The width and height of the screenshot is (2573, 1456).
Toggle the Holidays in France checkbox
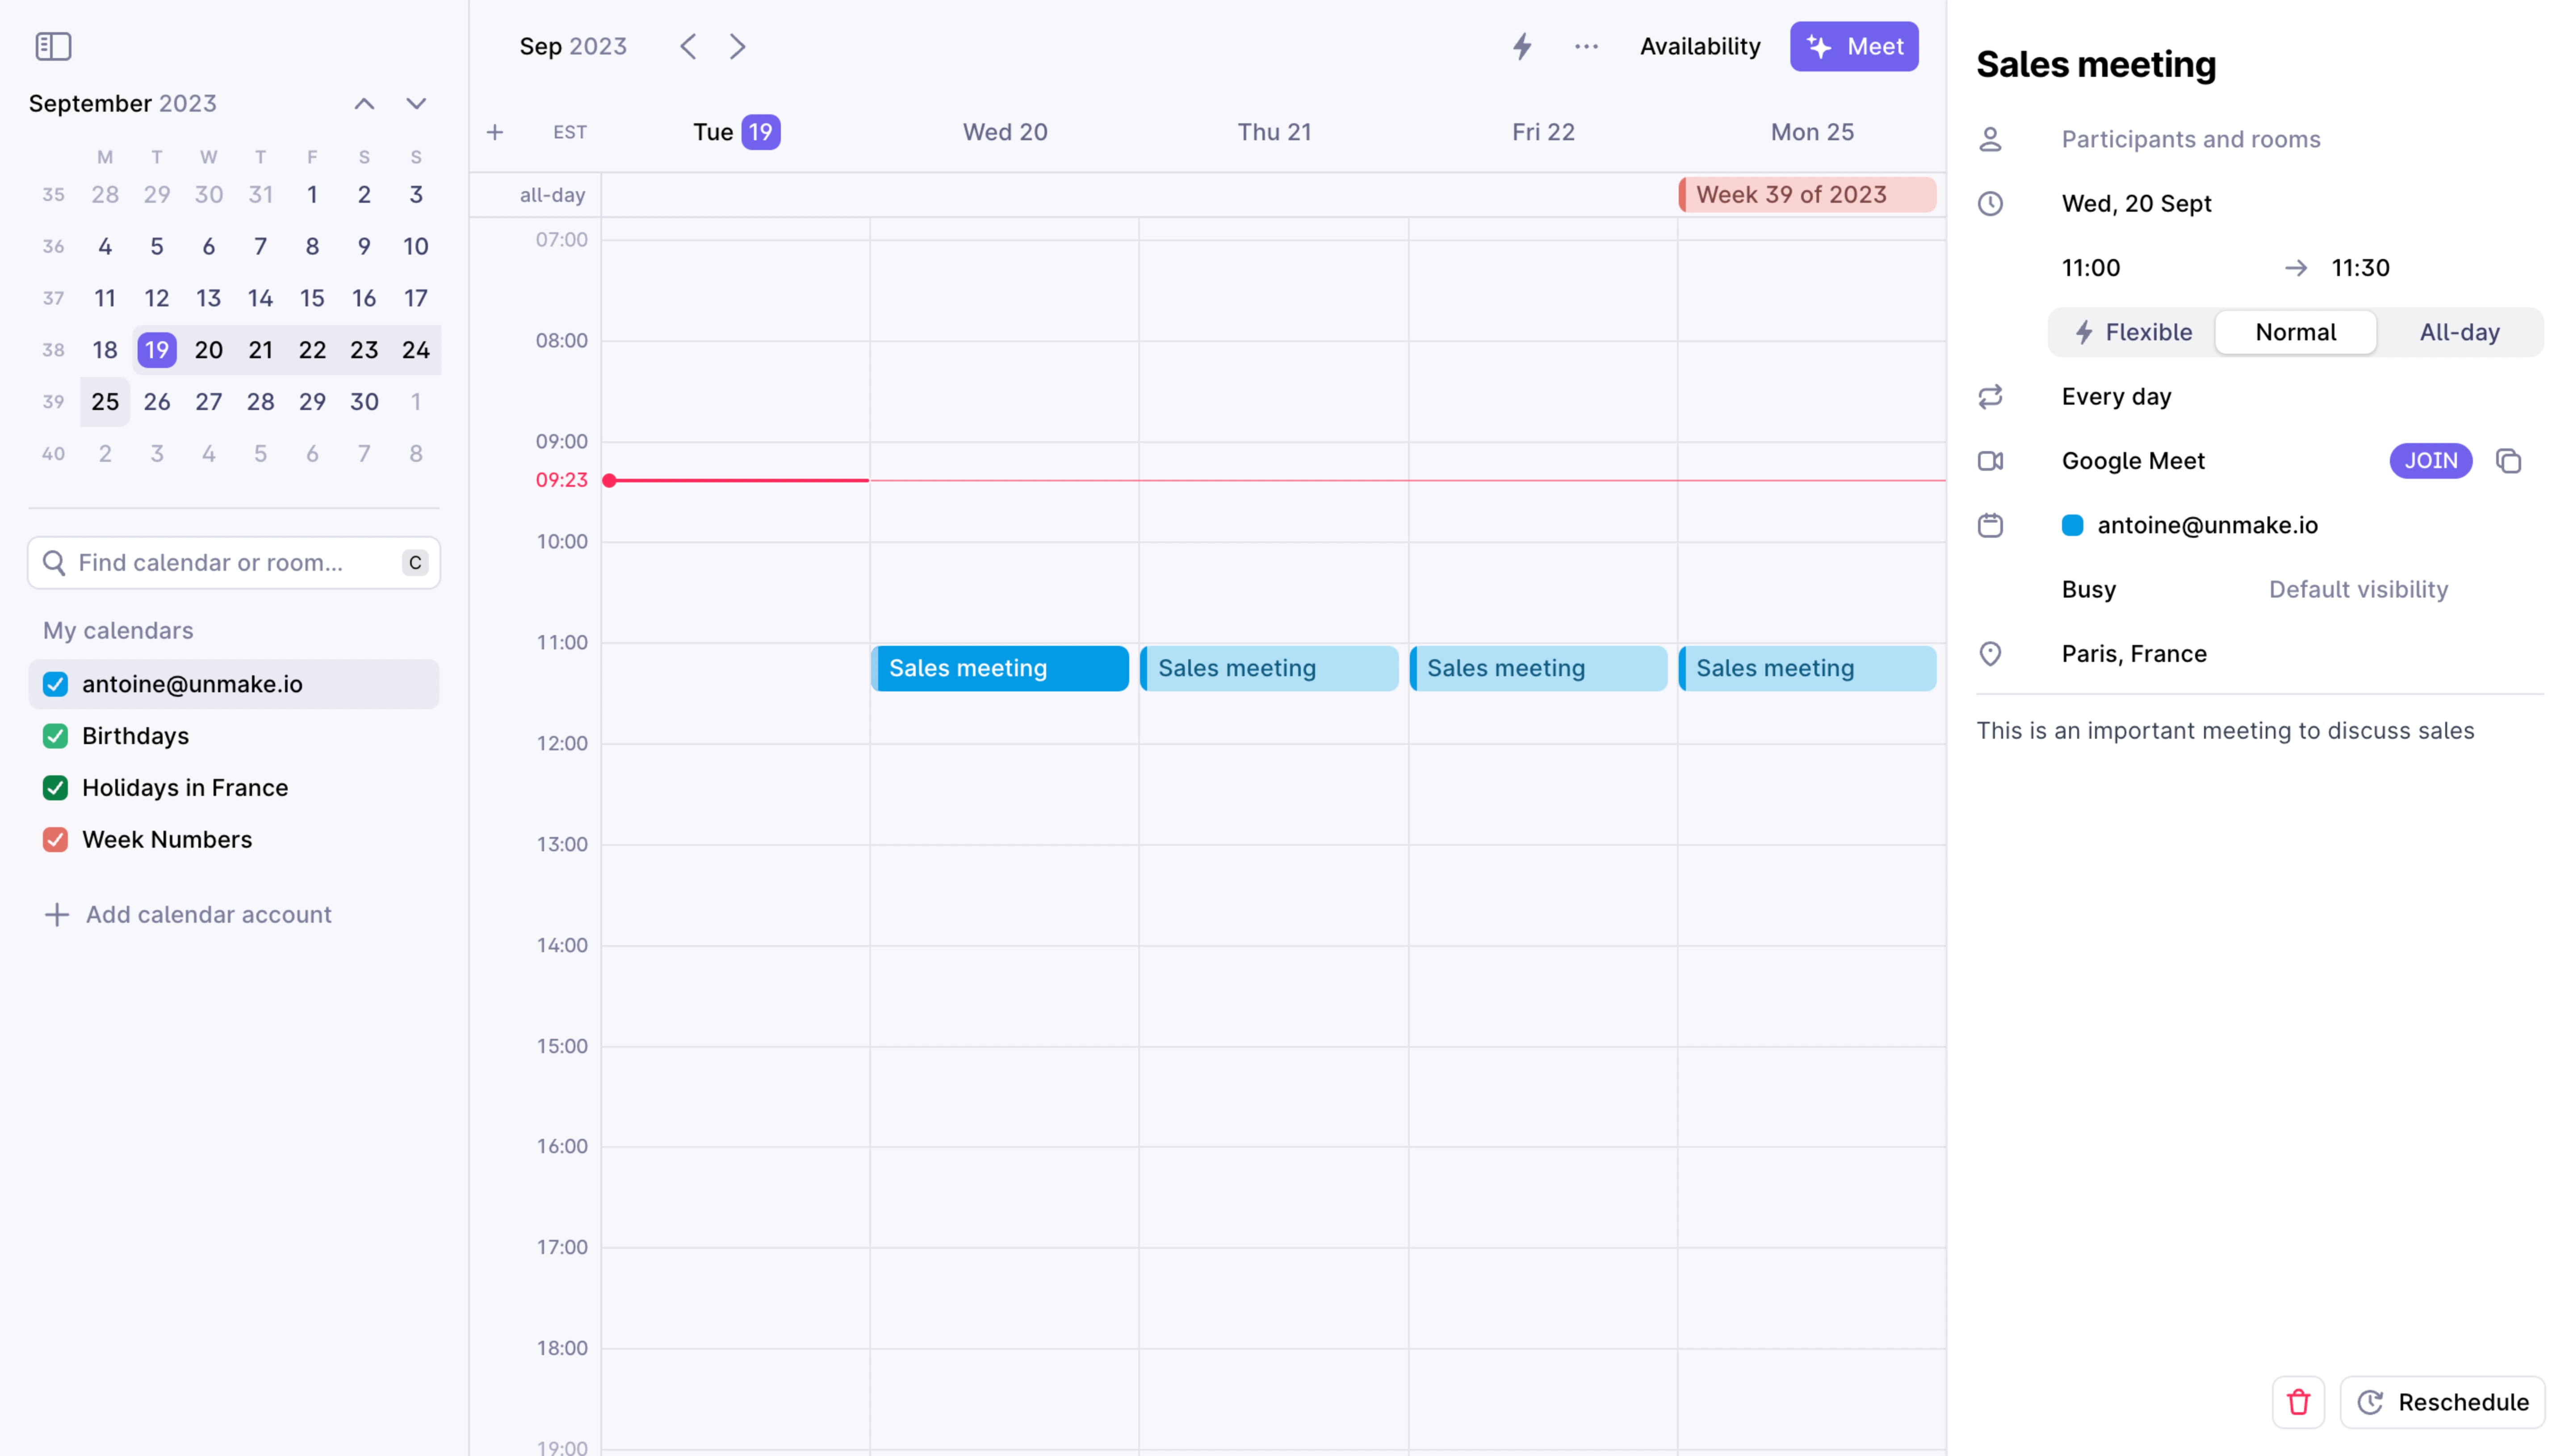[x=55, y=788]
